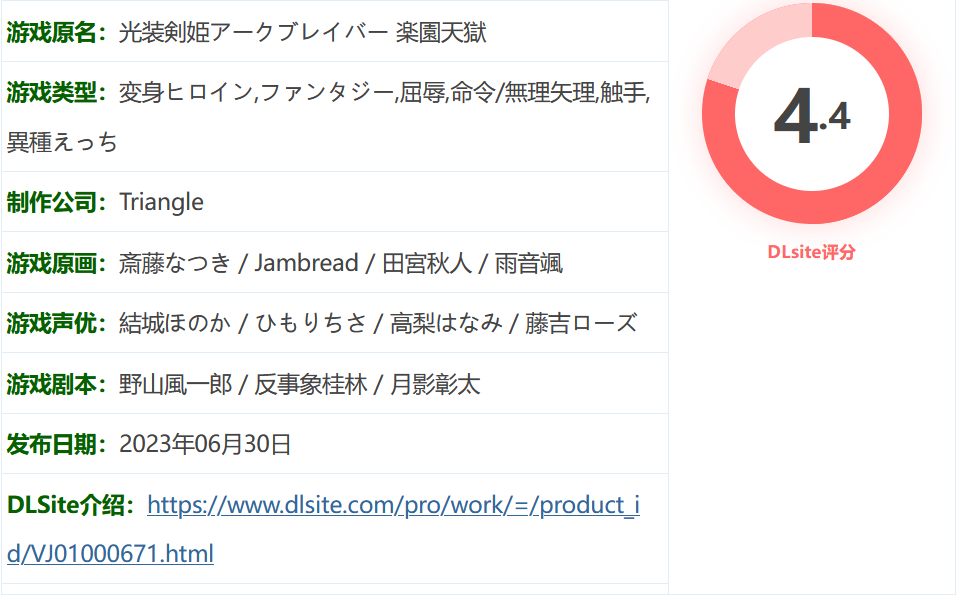Click the 游戏声优 label
Screen dimensions: 956x602
pyautogui.click(x=56, y=323)
